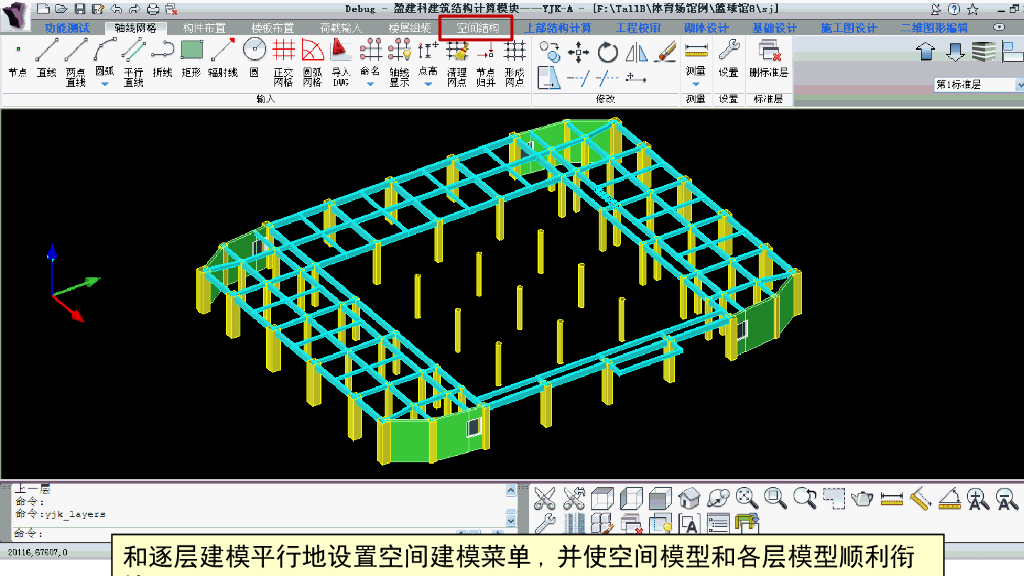Image resolution: width=1024 pixels, height=576 pixels.
Task: Open the 构件布置 ribbon tab
Action: [203, 28]
